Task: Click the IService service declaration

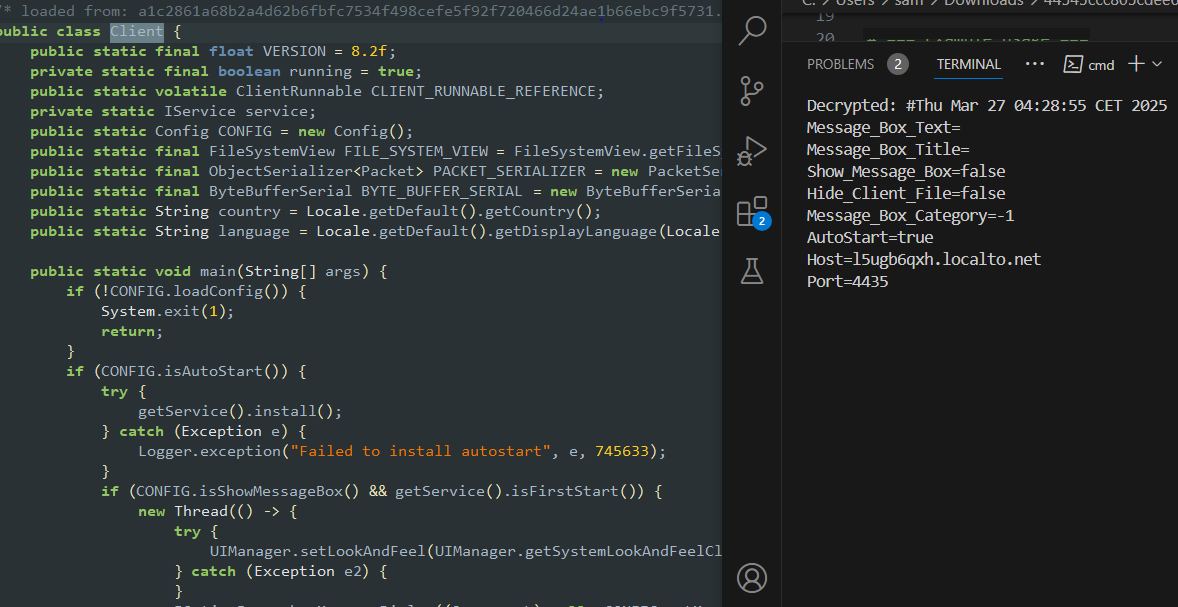Action: (x=173, y=111)
